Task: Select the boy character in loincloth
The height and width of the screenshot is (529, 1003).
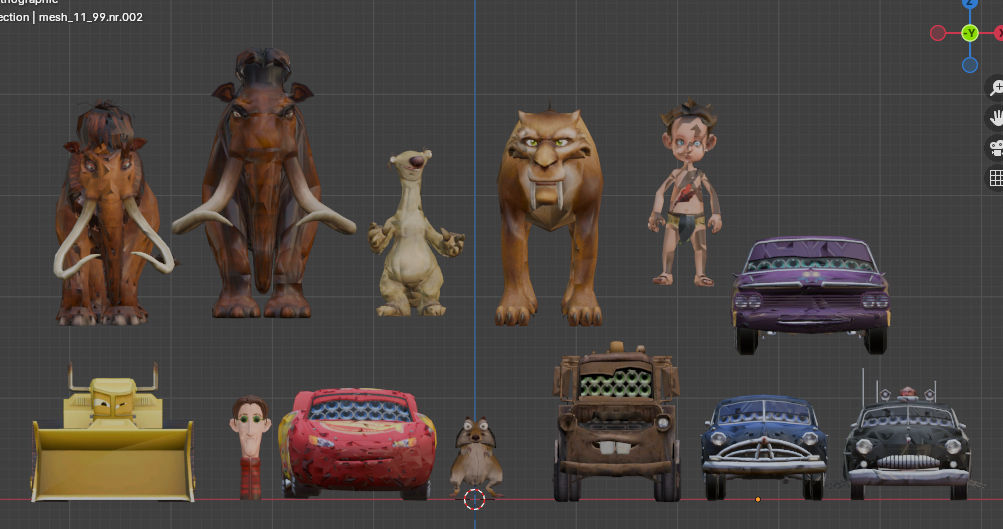Action: coord(686,193)
